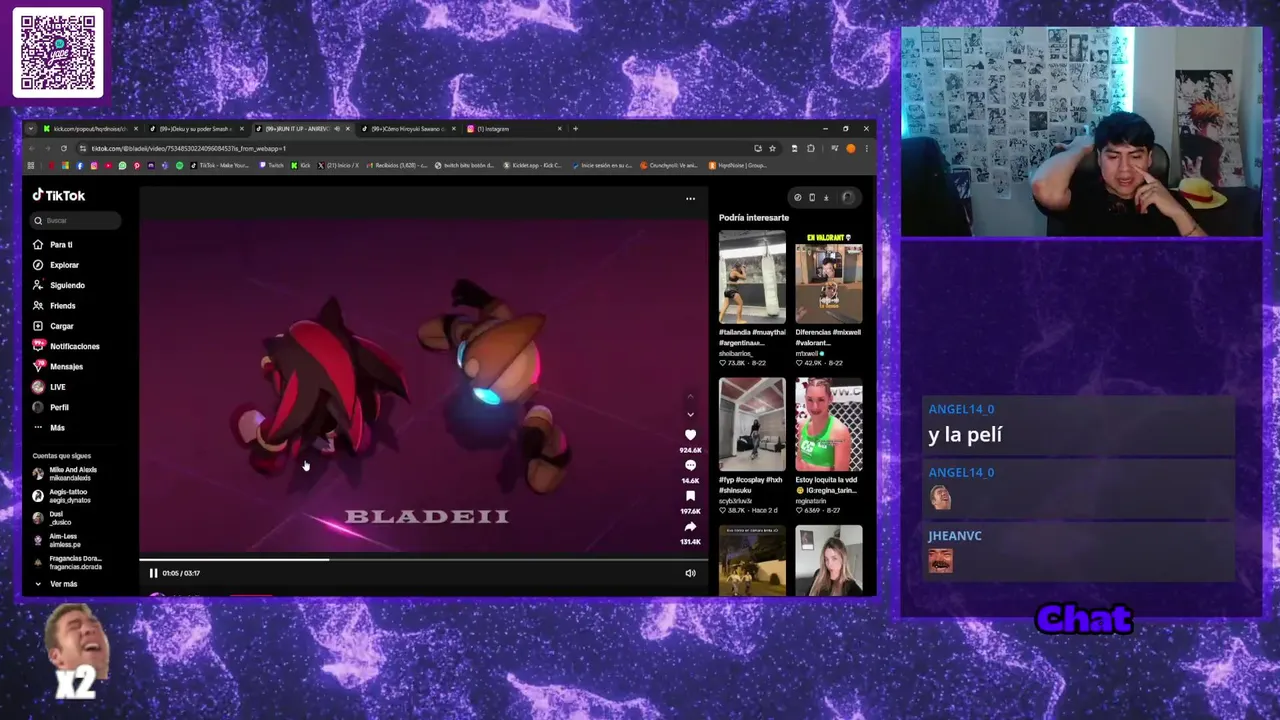Screen dimensions: 1280x720
Task: Open LIVE in the sidebar
Action: (57, 387)
